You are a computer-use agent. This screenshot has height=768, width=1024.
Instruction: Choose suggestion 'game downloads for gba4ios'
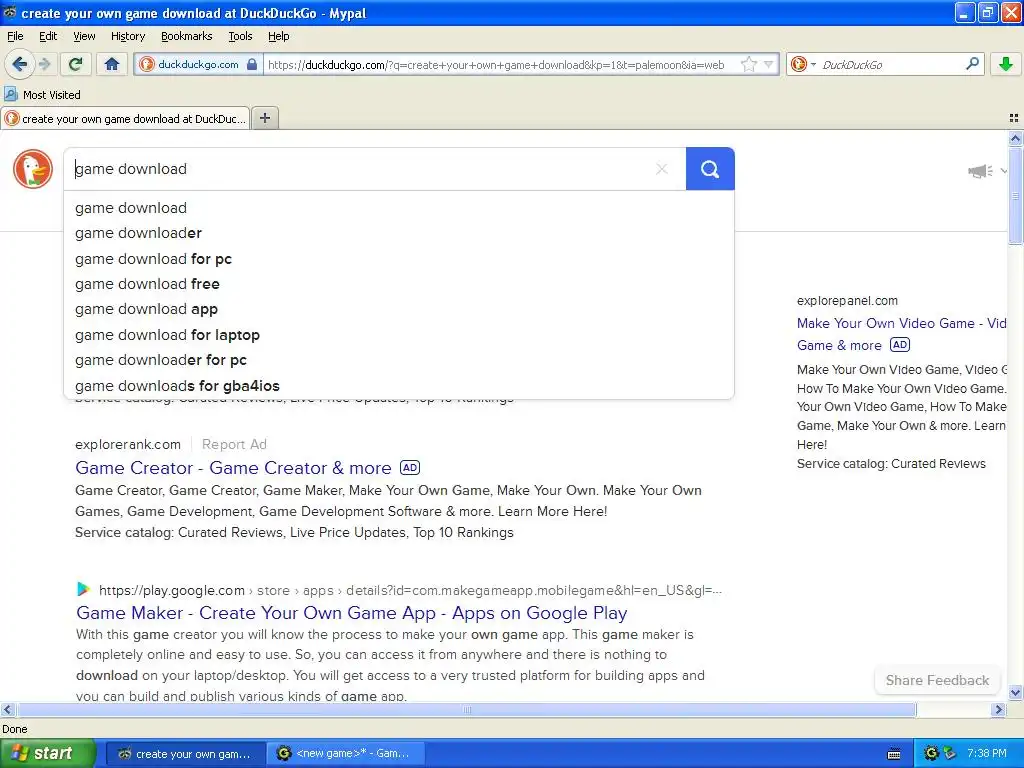click(399, 385)
